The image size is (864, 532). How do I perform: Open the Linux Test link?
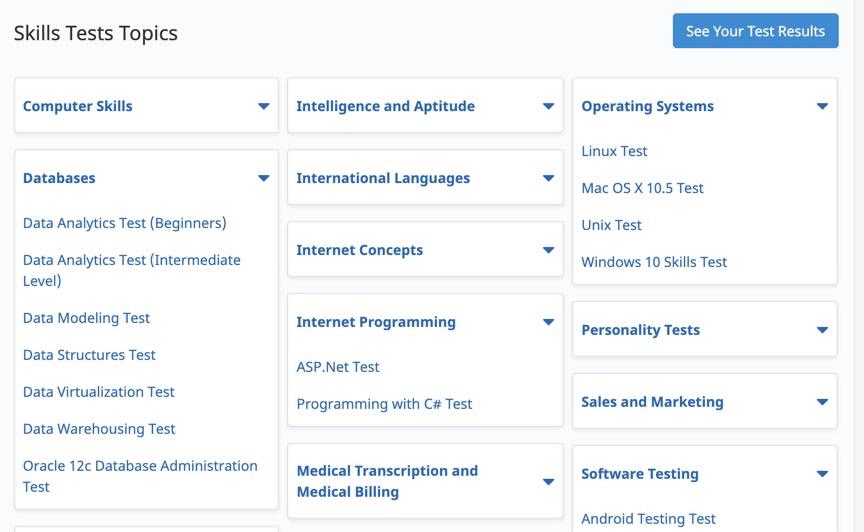pos(614,151)
